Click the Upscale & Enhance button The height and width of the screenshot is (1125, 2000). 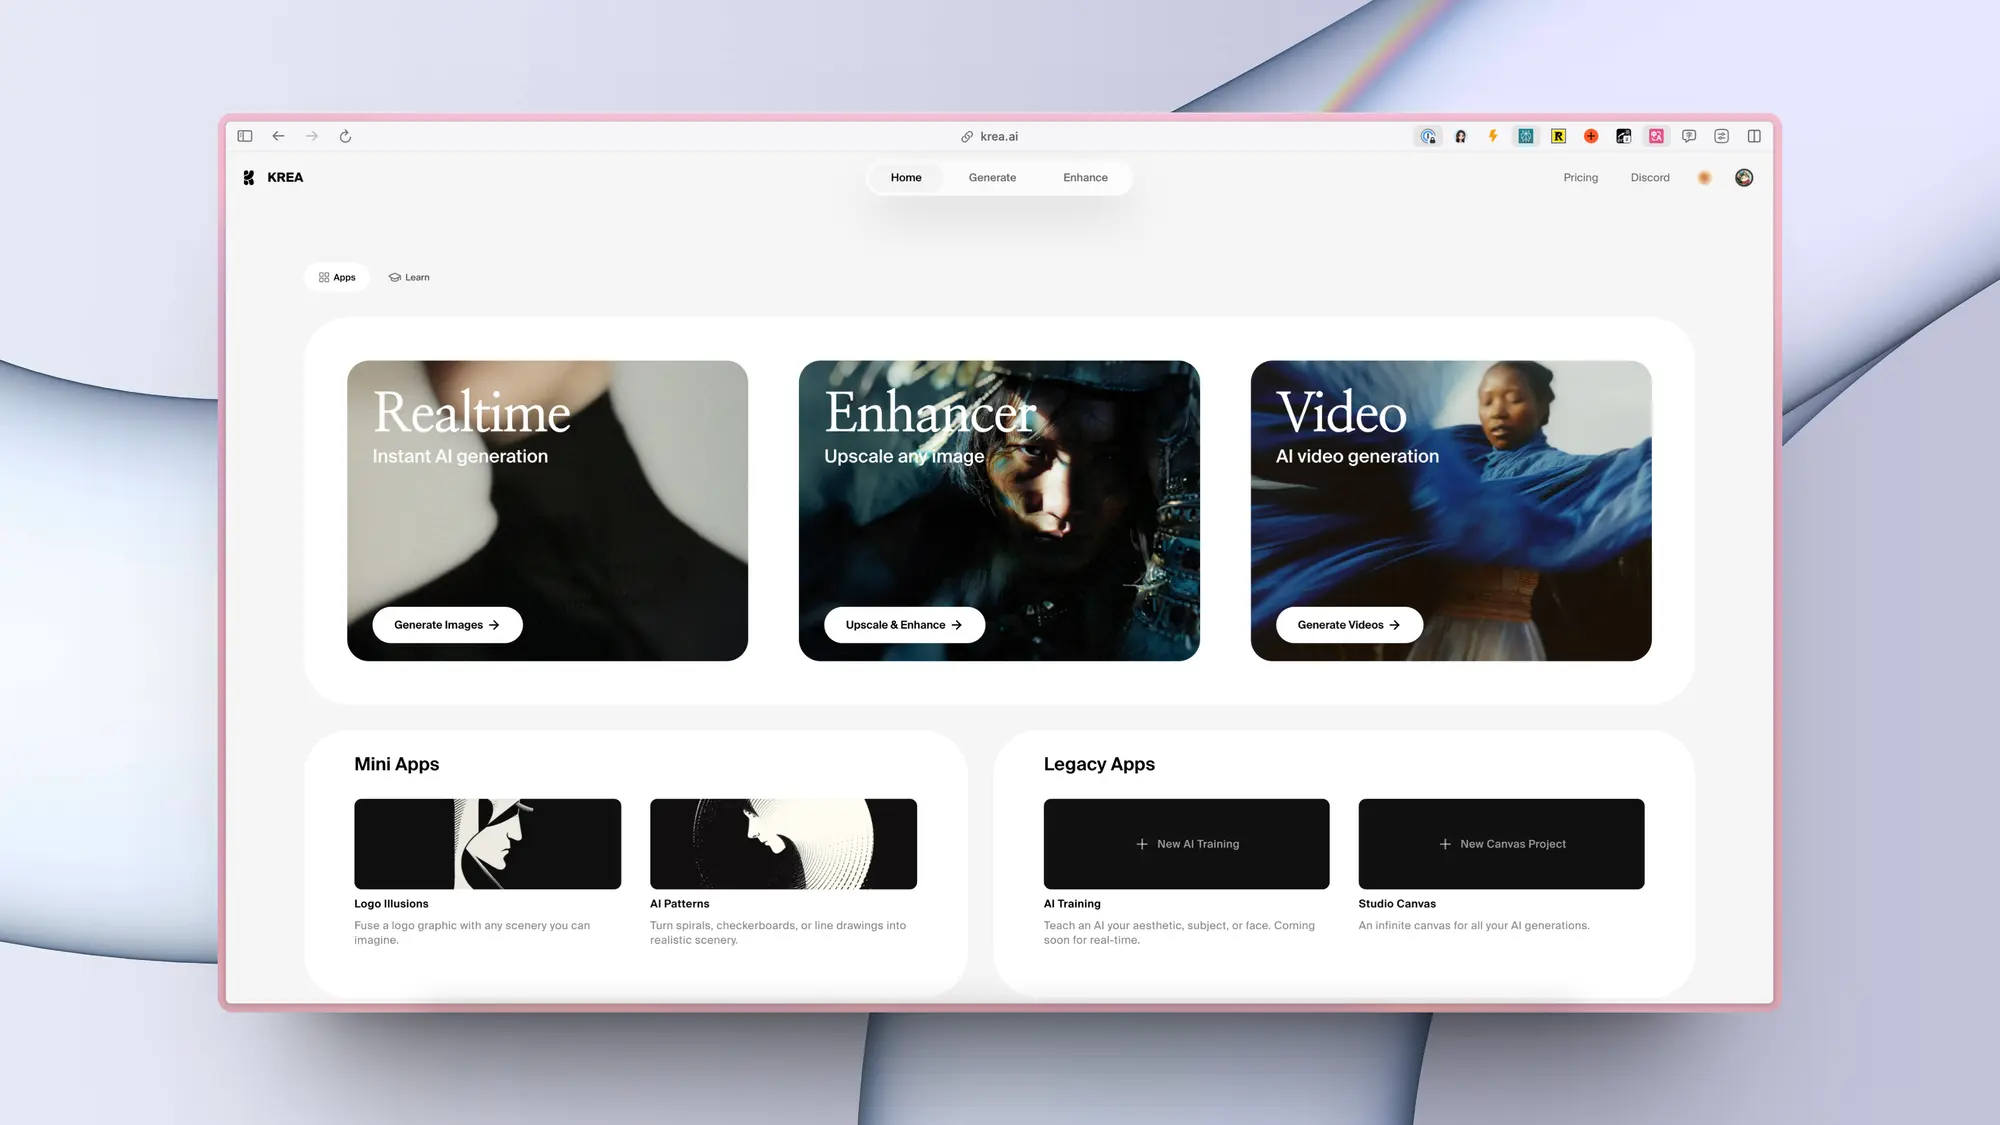pyautogui.click(x=904, y=625)
